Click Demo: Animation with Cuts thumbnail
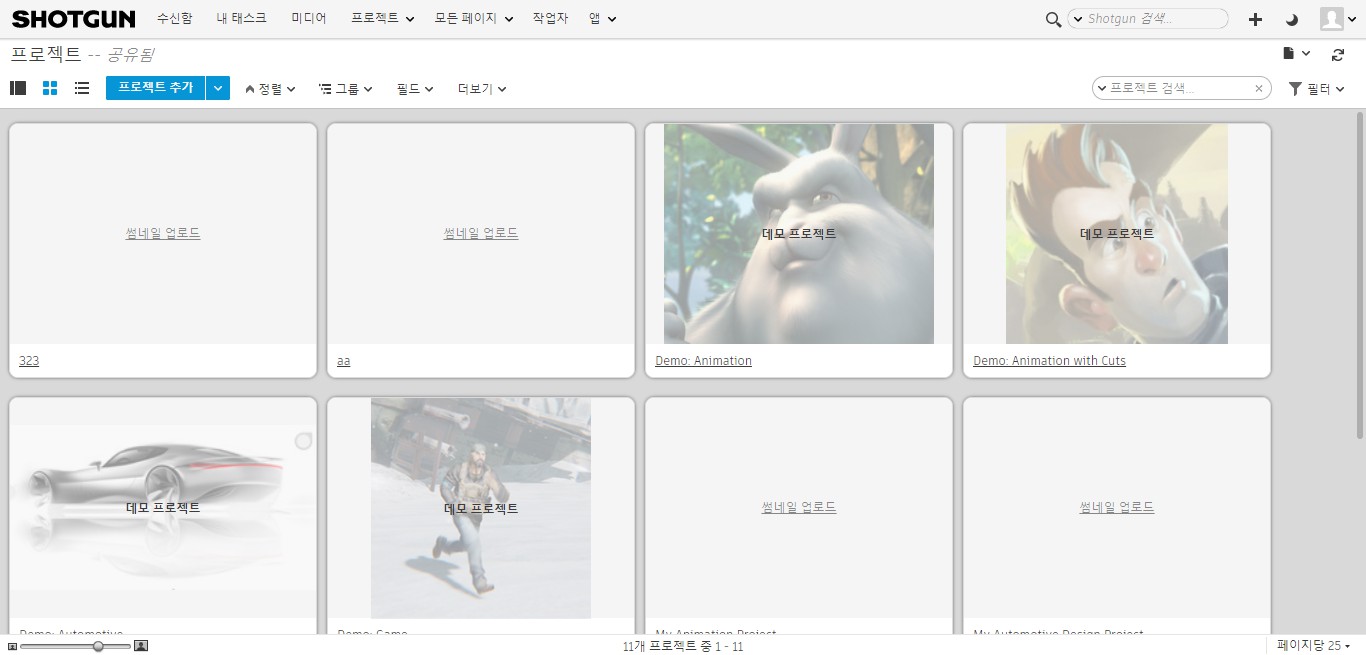Screen dimensions: 1366x655 pyautogui.click(x=1117, y=234)
